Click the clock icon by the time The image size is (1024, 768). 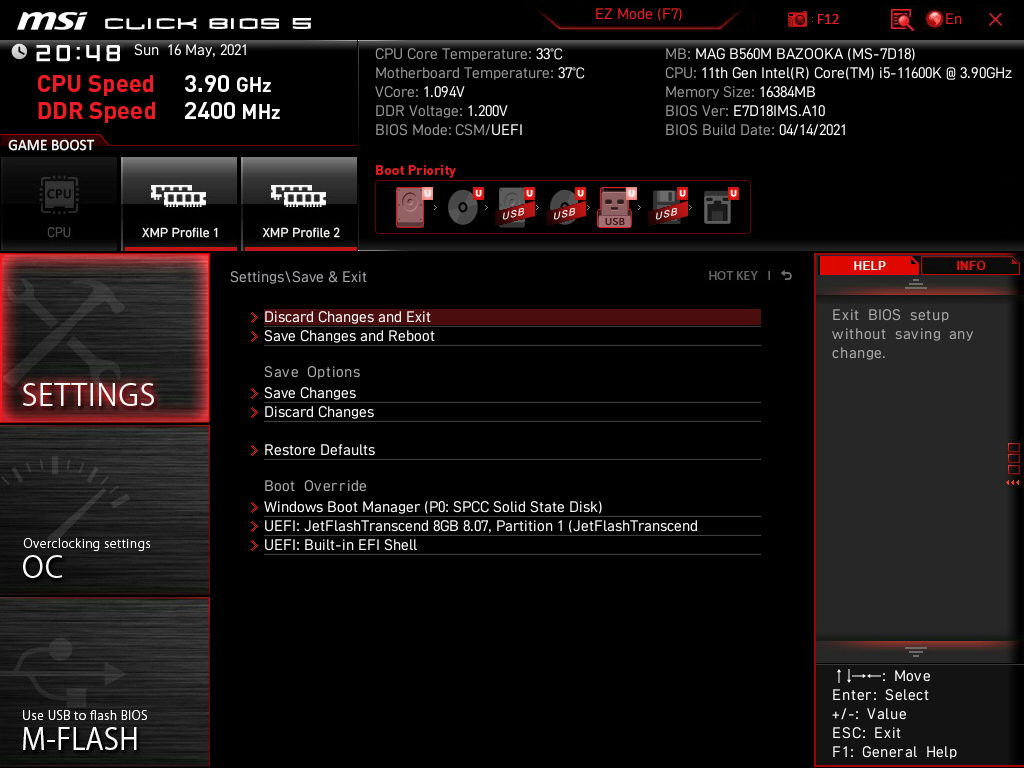pos(19,52)
